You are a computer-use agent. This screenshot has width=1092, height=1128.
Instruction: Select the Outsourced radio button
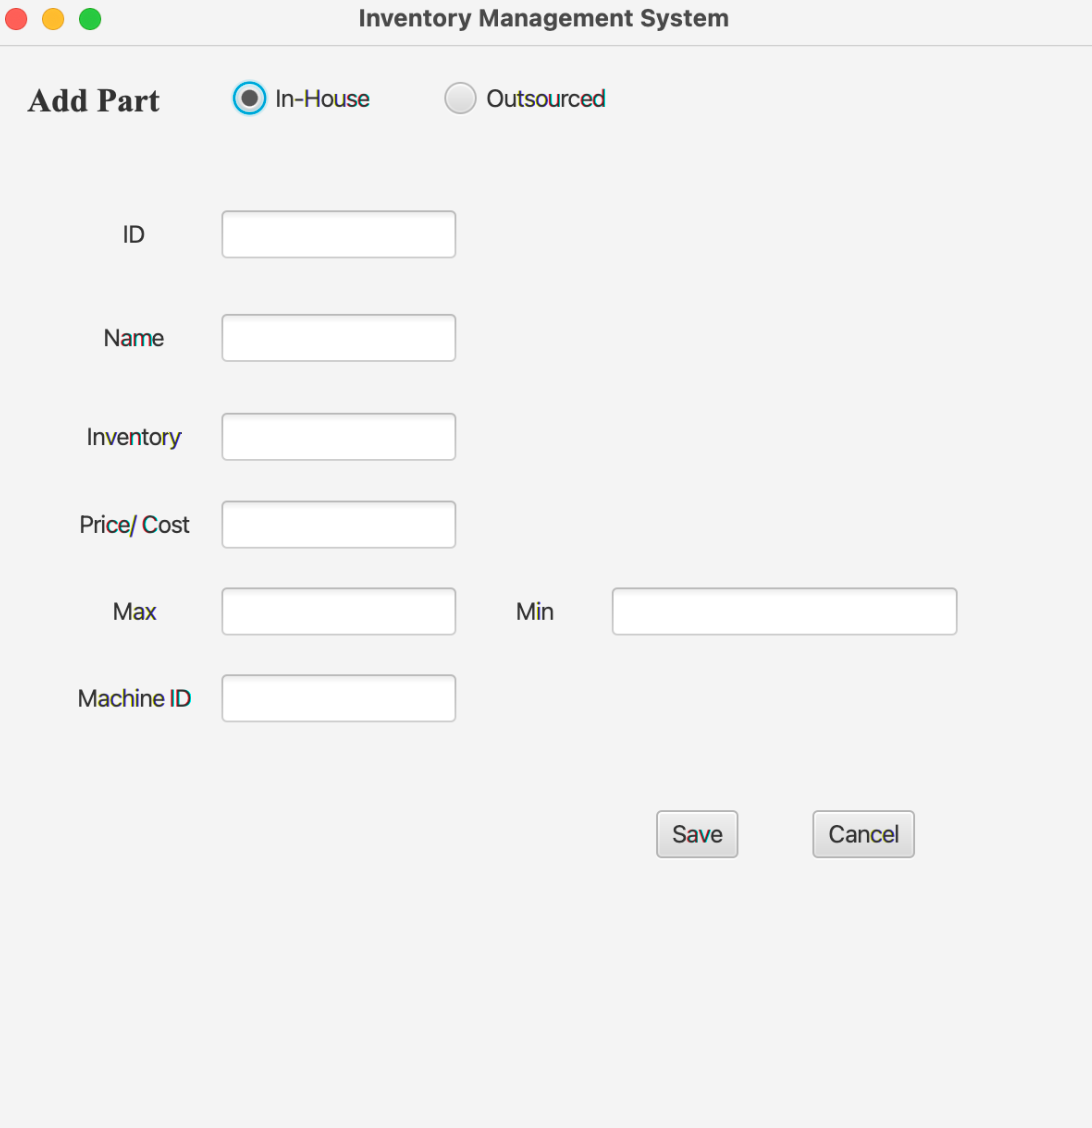tap(460, 99)
